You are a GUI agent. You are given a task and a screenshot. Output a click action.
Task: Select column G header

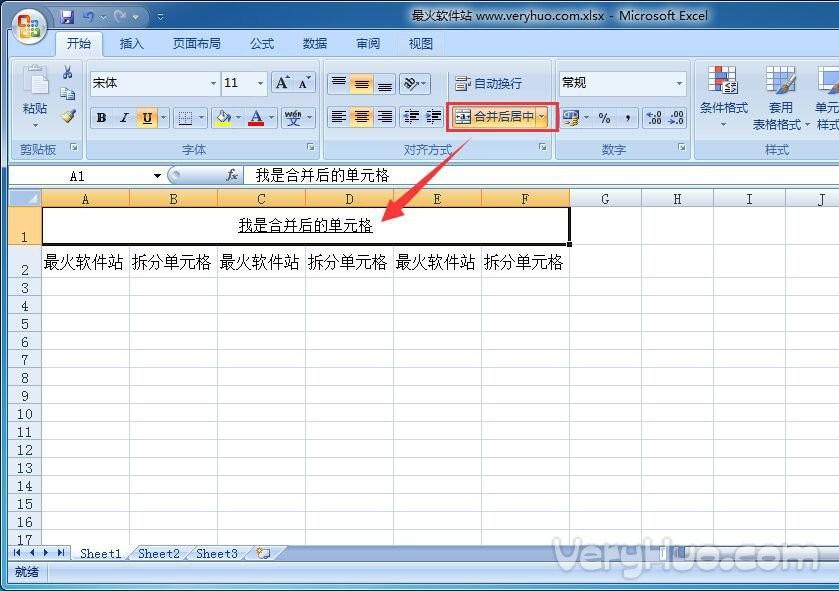[x=605, y=199]
